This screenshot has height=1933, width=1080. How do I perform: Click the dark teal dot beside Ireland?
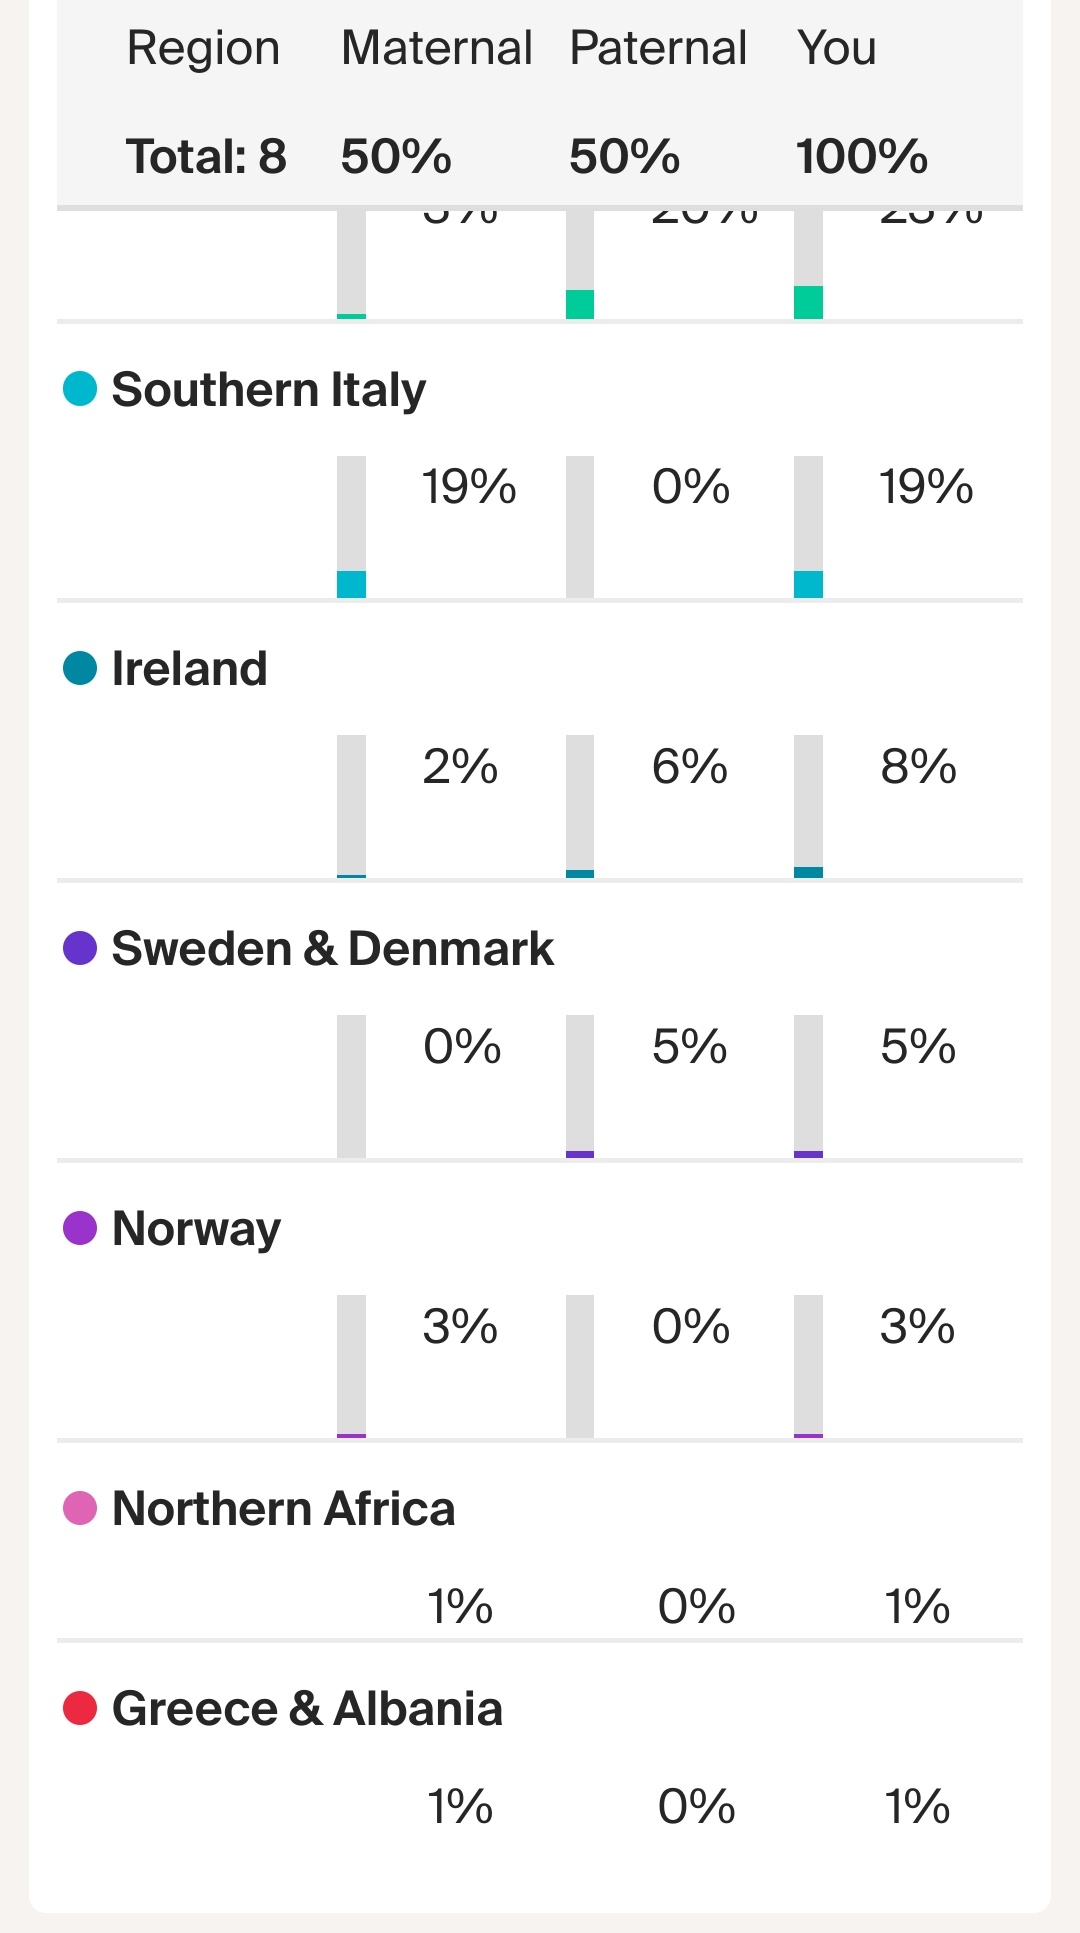pyautogui.click(x=80, y=669)
